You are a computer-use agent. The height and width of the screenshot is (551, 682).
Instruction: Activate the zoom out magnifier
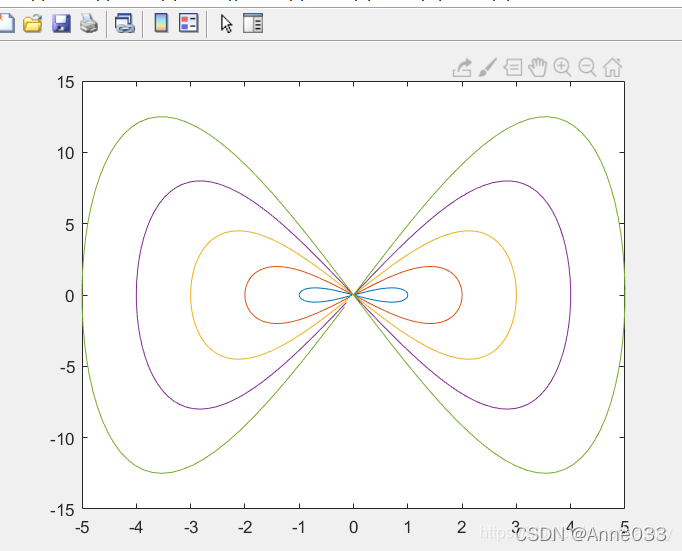point(587,67)
